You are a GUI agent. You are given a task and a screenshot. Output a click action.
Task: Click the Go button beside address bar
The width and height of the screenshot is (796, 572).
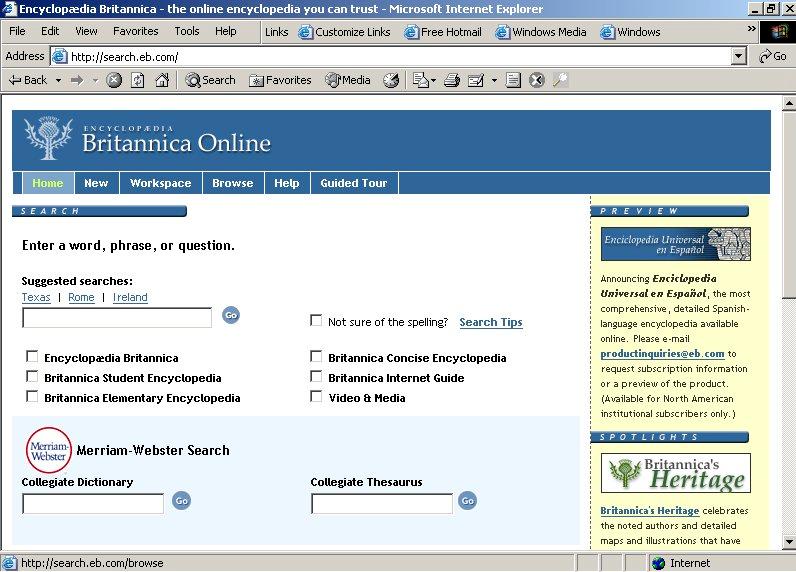pos(773,56)
